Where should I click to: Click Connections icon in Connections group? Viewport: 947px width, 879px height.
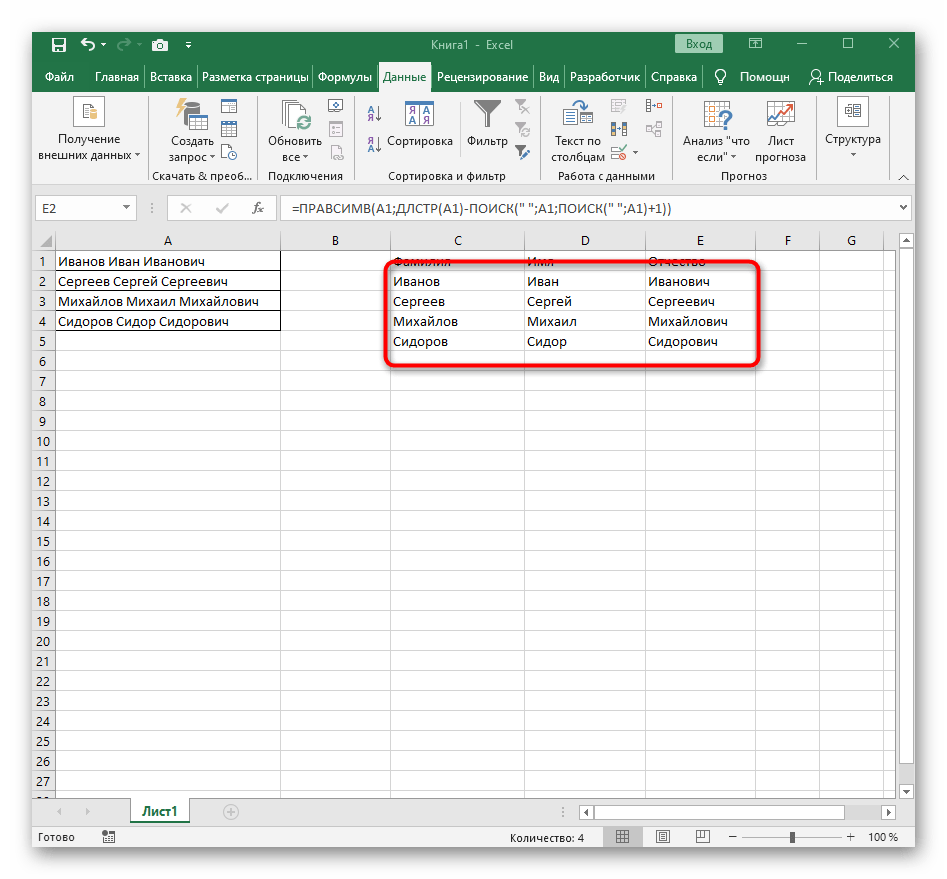[335, 106]
